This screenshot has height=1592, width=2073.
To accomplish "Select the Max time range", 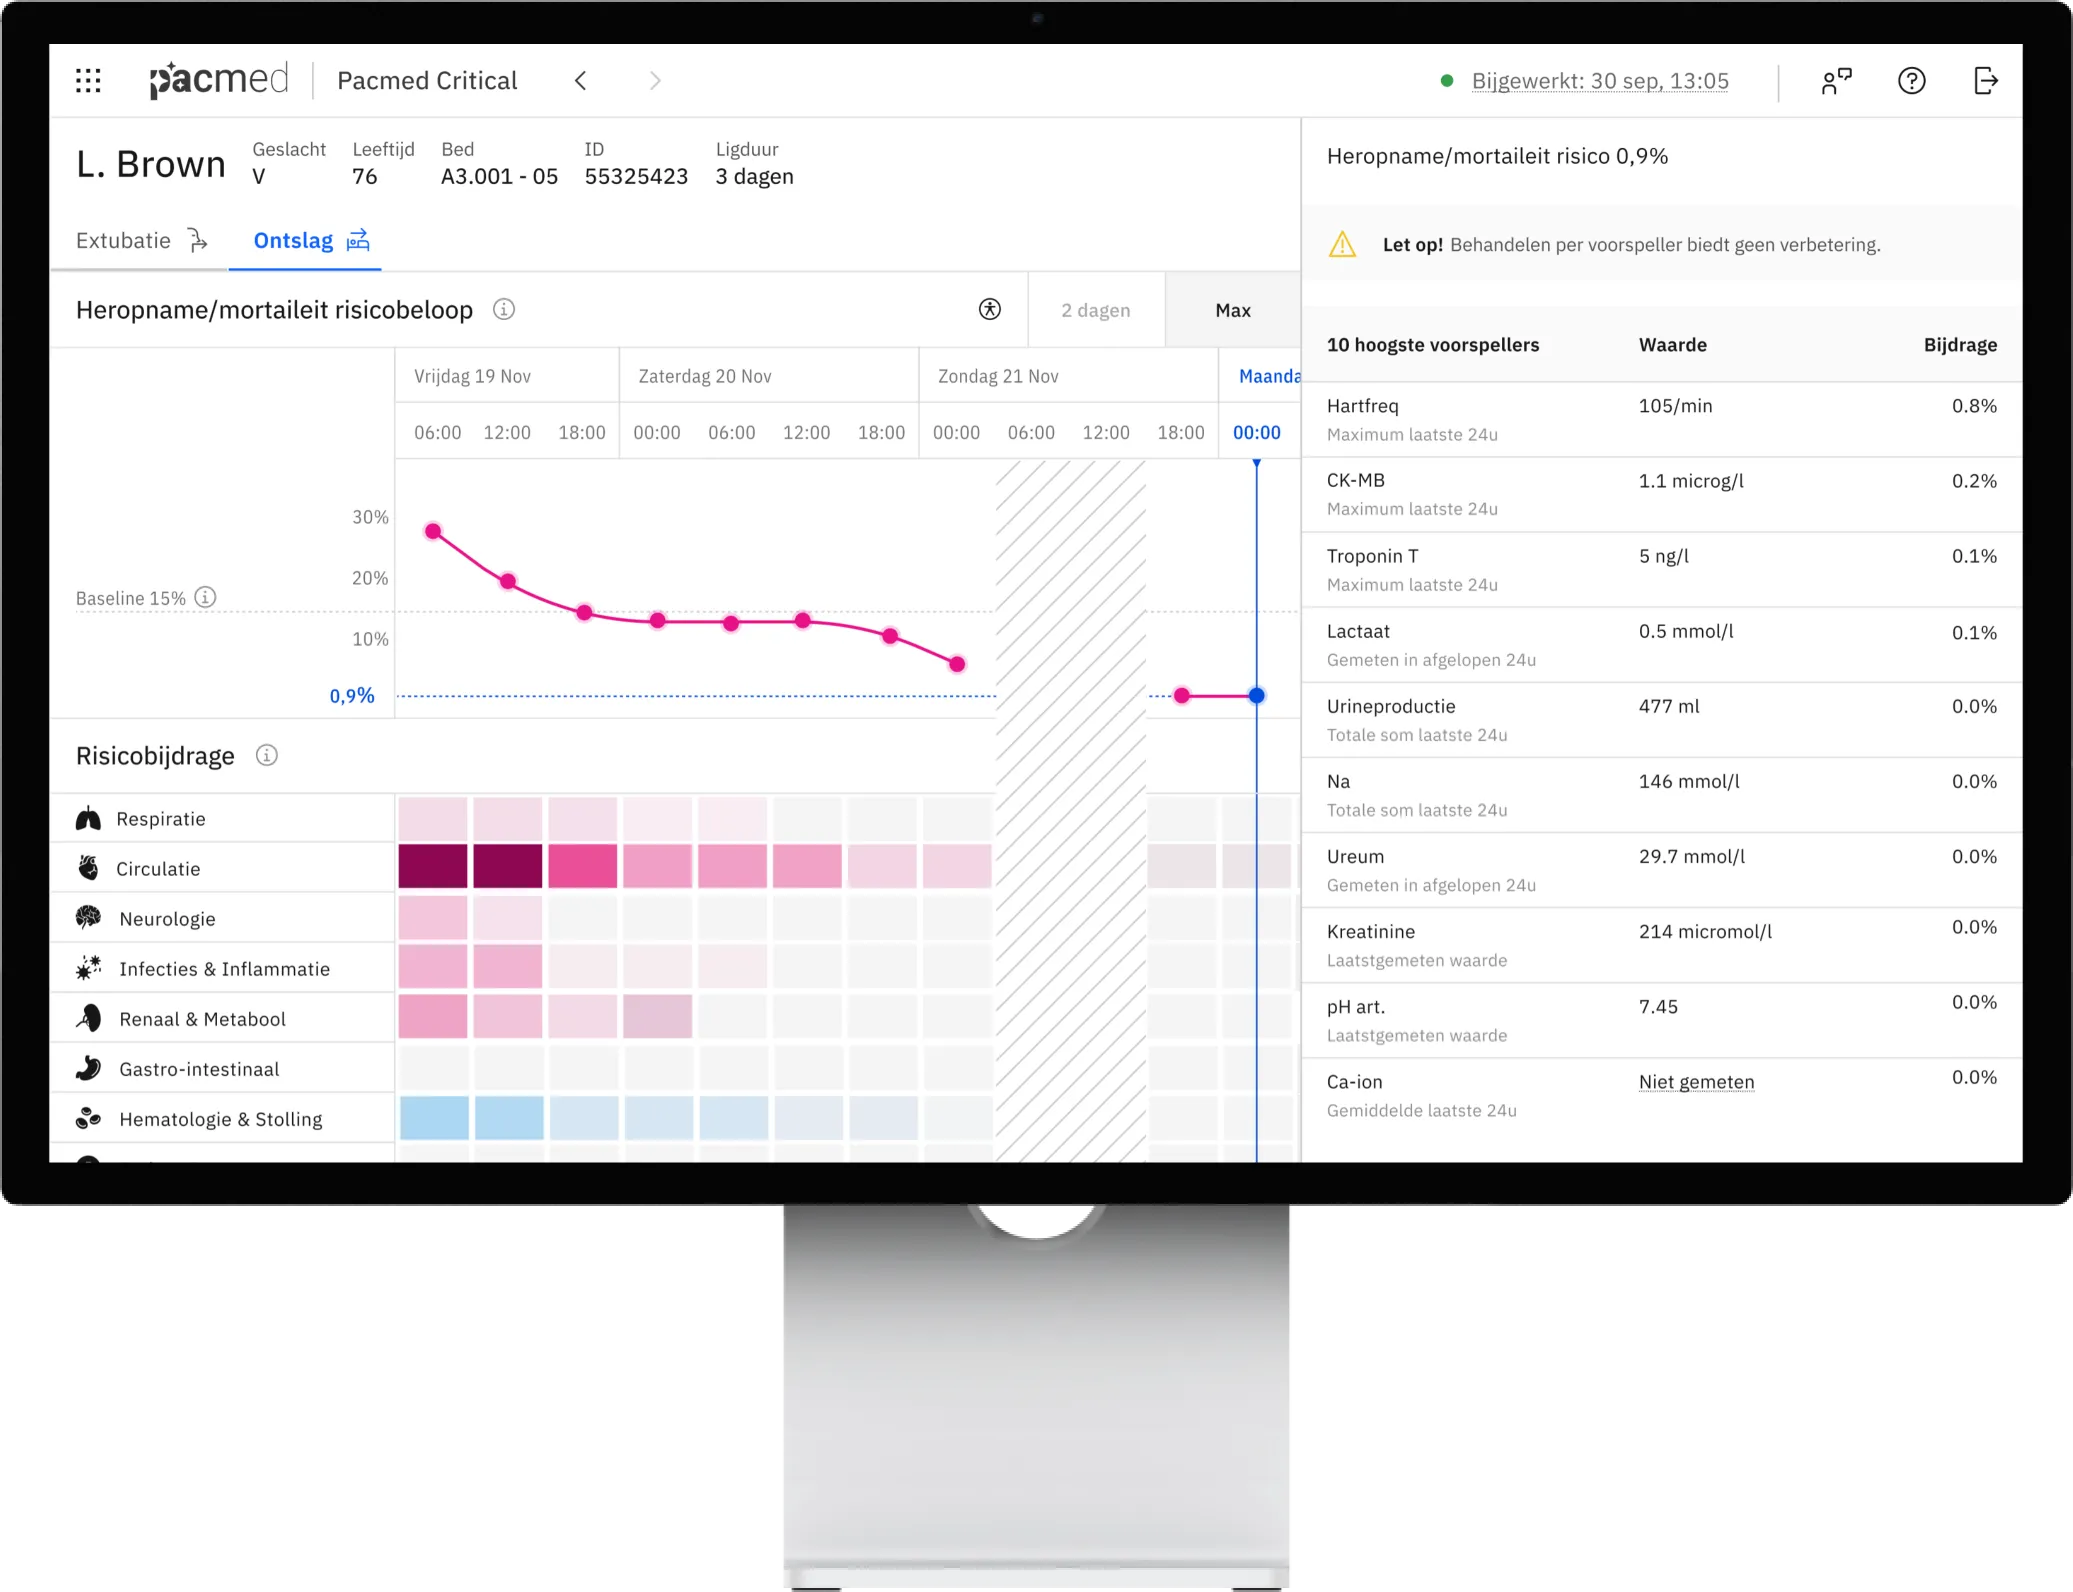I will click(1232, 311).
